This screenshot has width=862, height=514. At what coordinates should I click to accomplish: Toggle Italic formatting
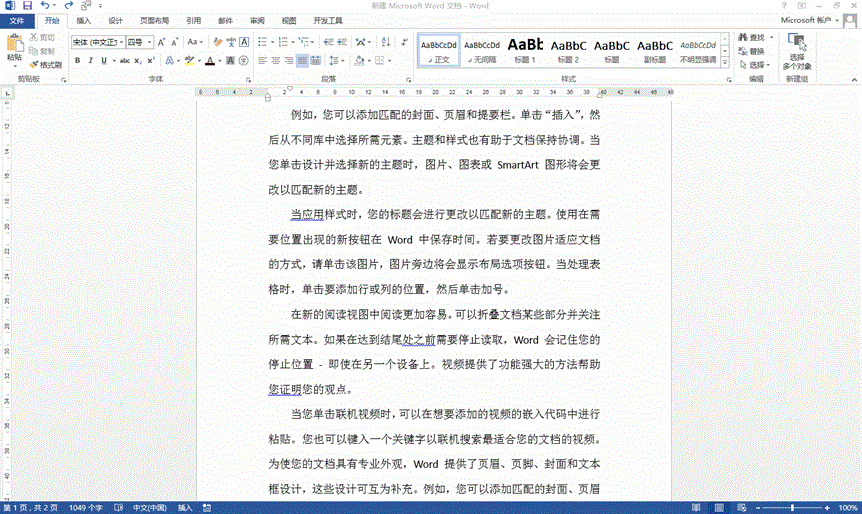coord(90,61)
